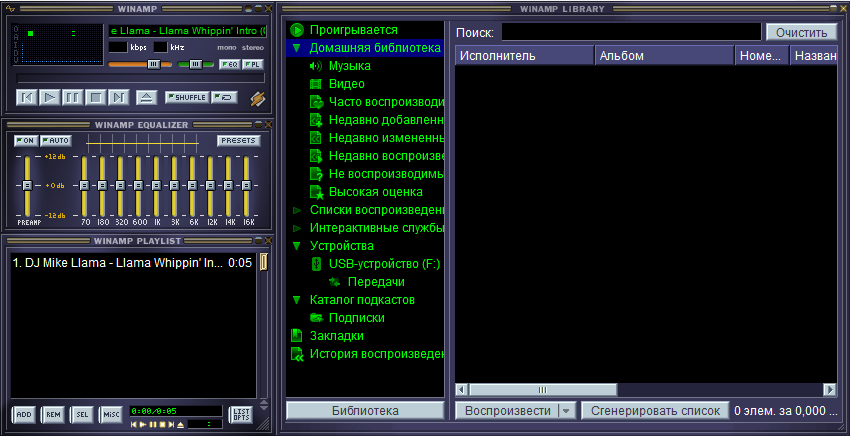
Task: Click the Библиотека button
Action: [x=365, y=411]
